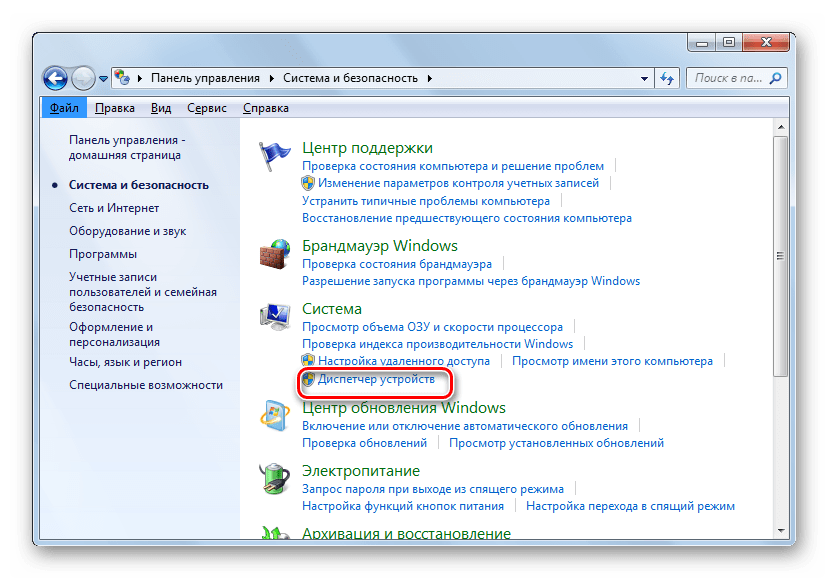Image resolution: width=829 pixels, height=579 pixels.
Task: Click the Электропитание battery icon
Action: (274, 475)
